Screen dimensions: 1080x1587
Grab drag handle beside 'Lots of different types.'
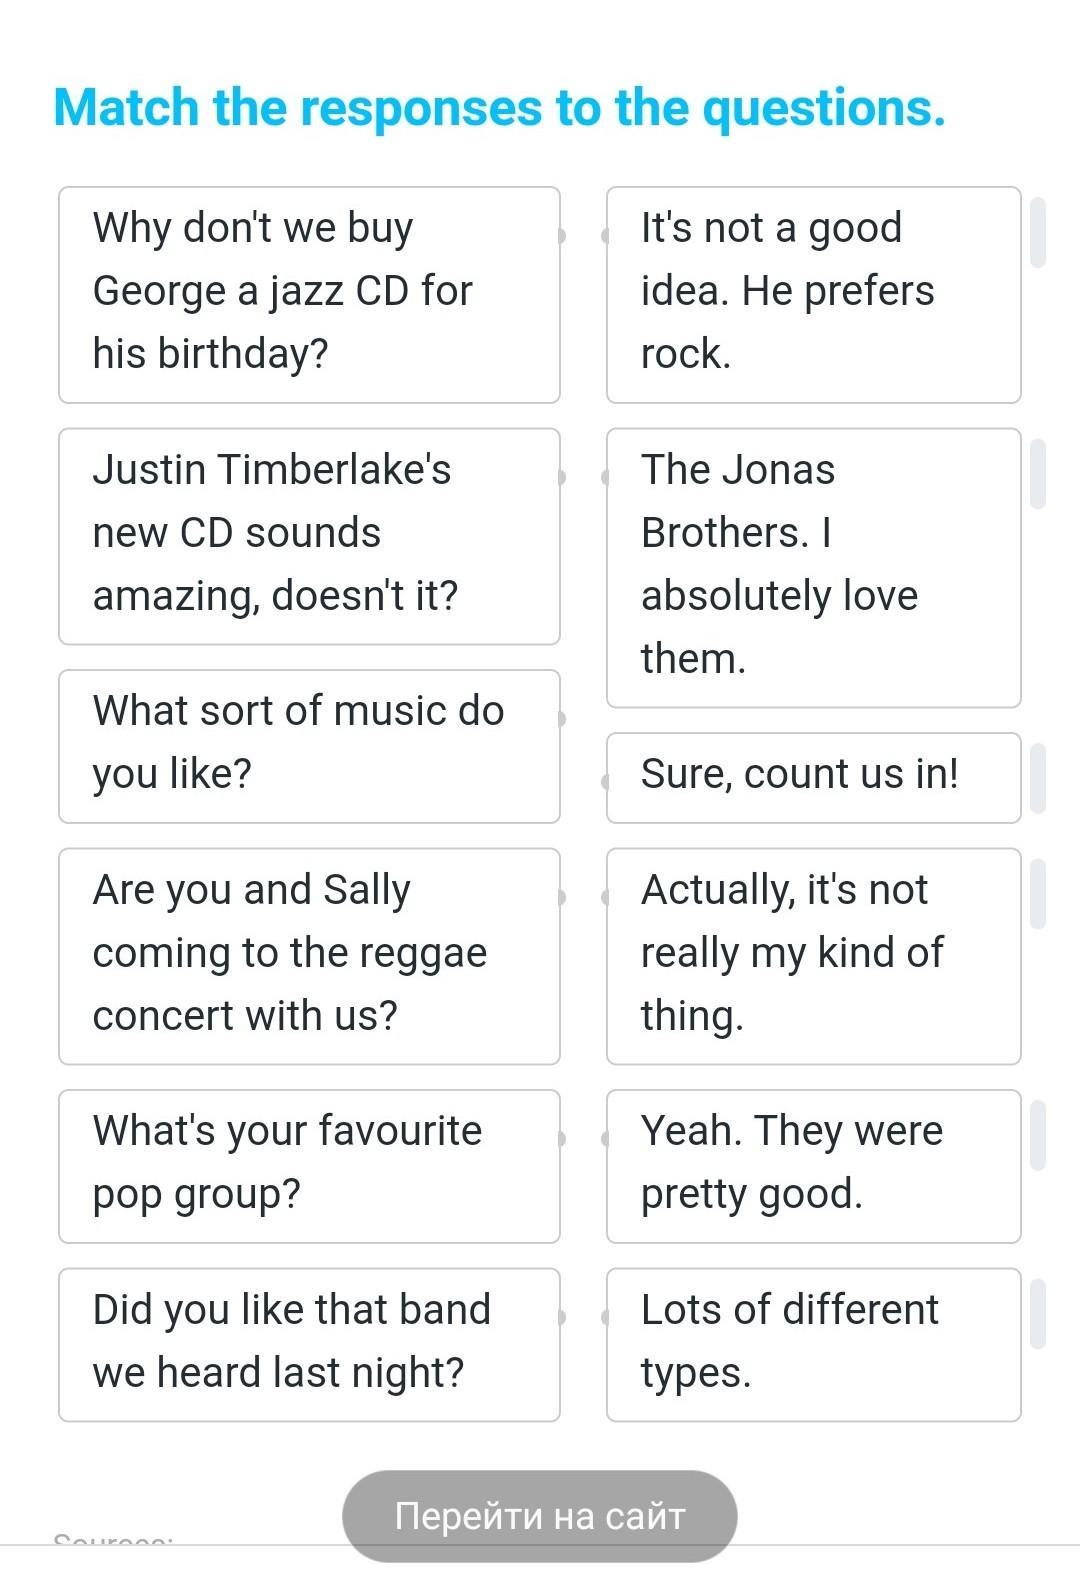point(1038,1313)
